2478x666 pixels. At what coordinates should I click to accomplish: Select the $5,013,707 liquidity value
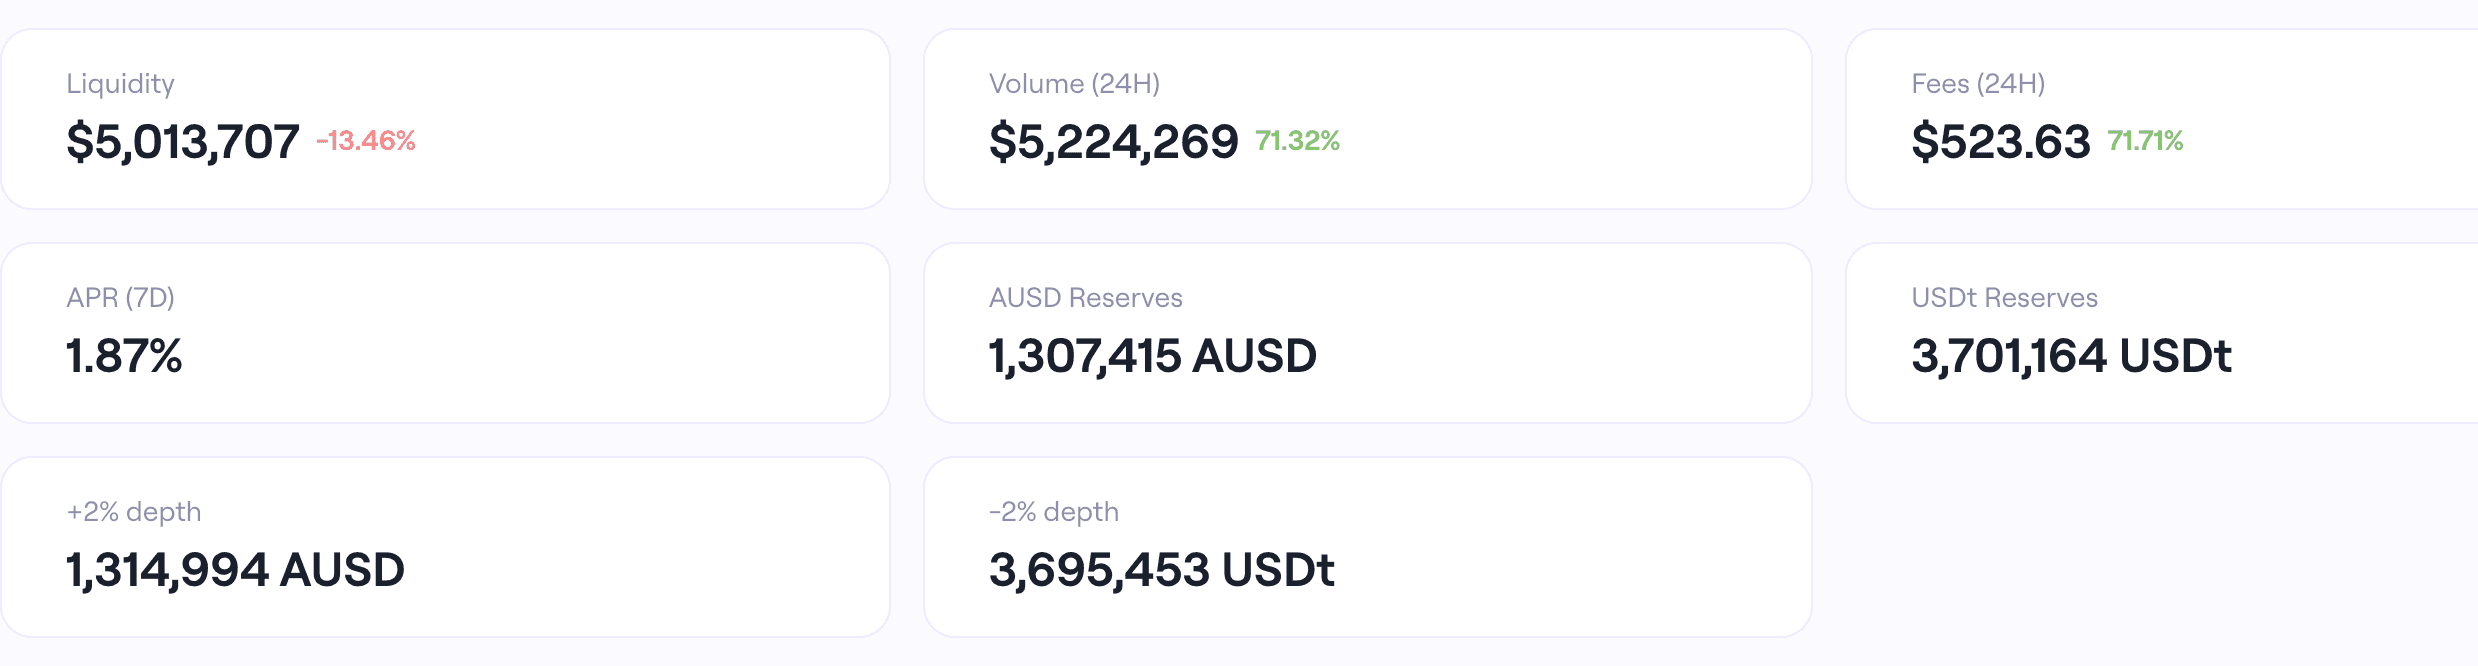coord(182,142)
